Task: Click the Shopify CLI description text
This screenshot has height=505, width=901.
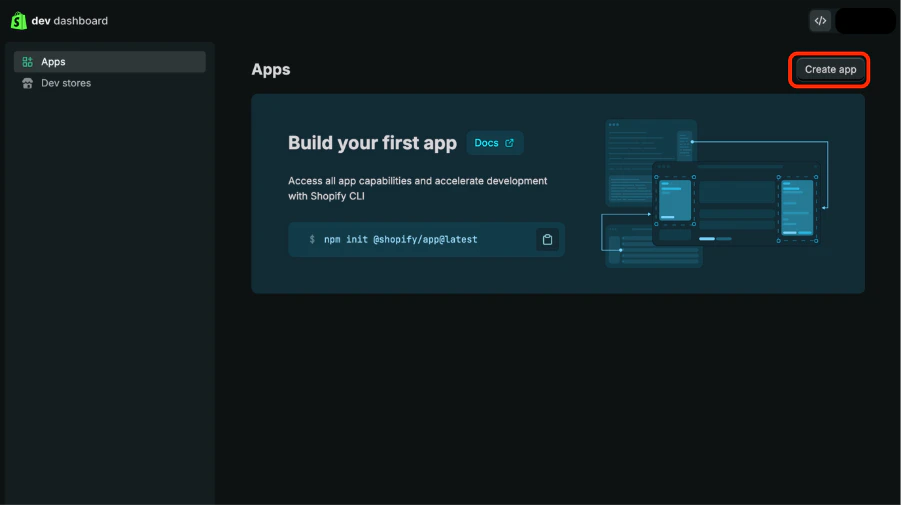Action: pos(417,188)
